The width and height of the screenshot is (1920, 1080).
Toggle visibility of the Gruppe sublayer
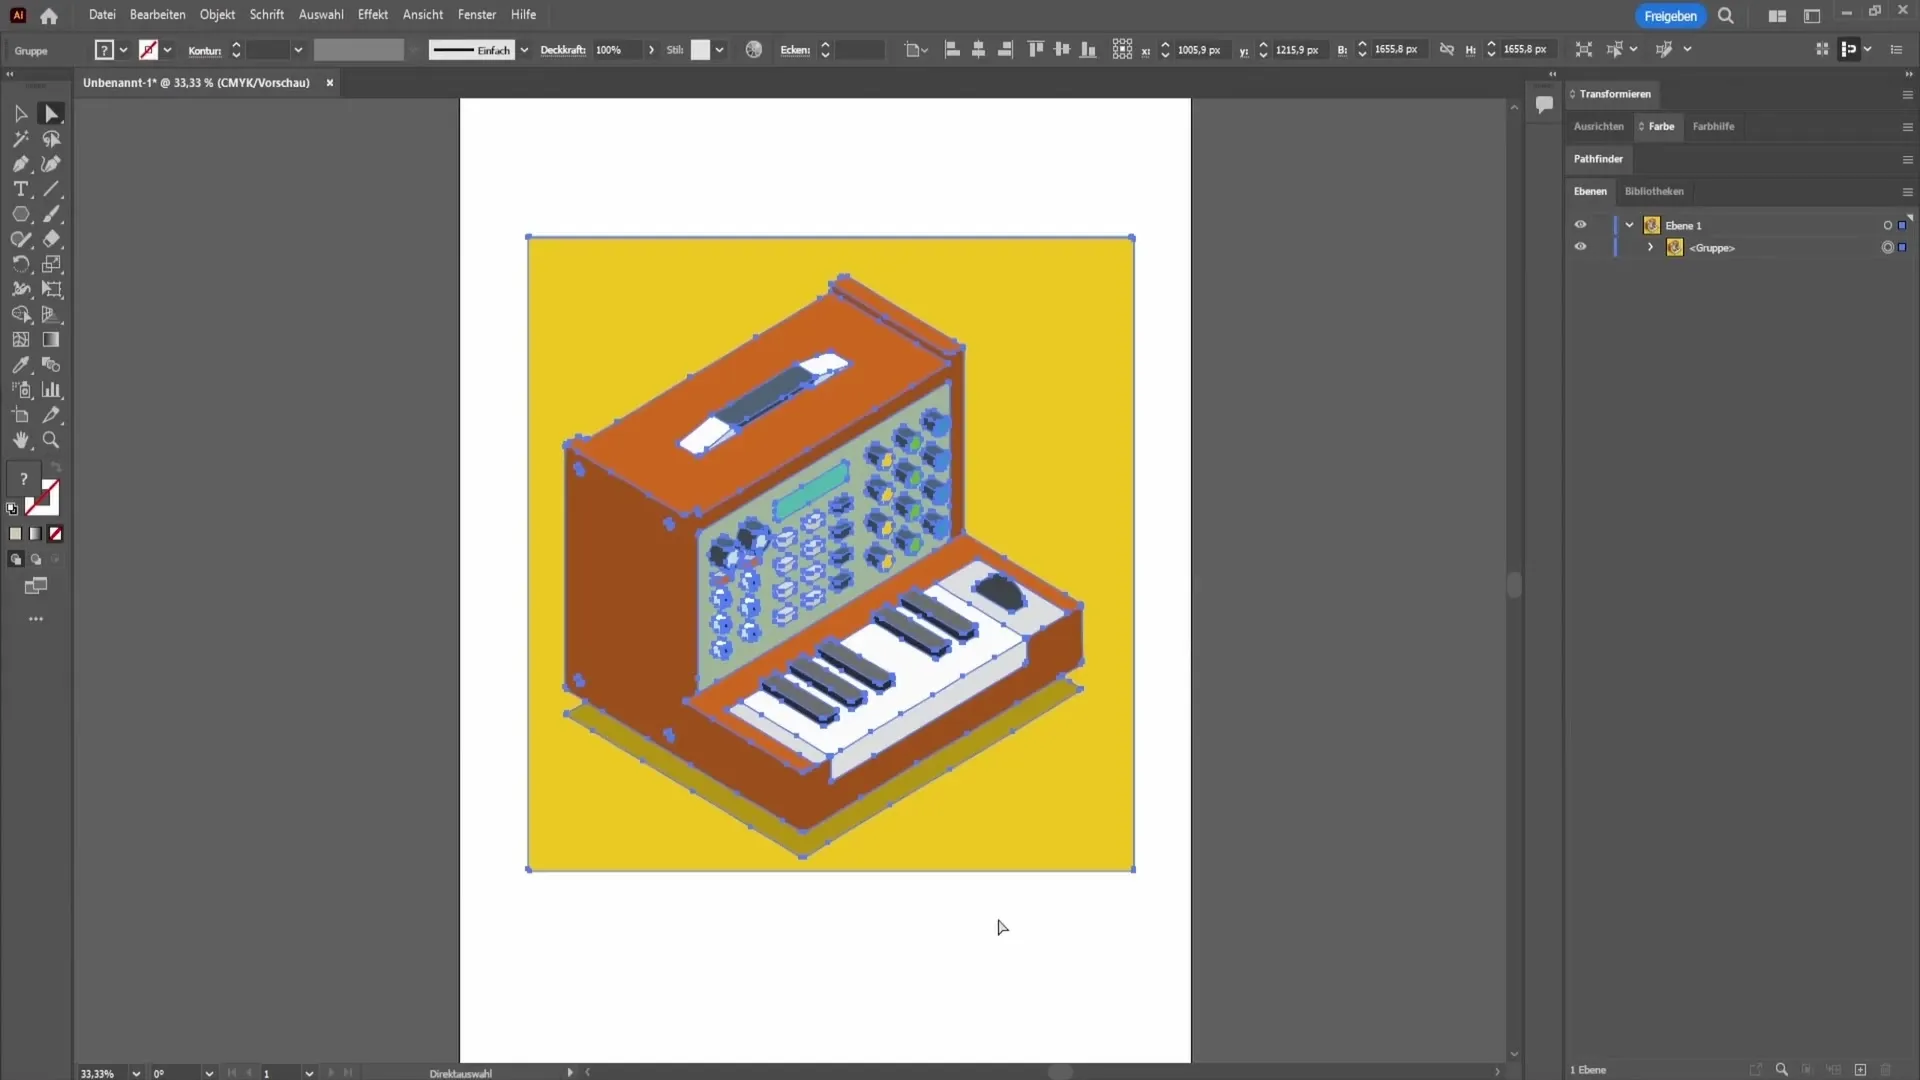click(1580, 247)
